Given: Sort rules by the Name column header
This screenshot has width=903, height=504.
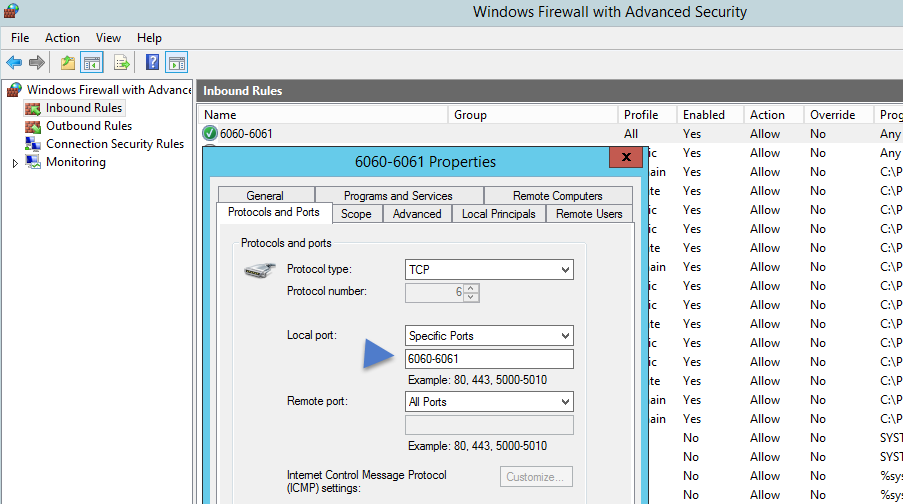Looking at the screenshot, I should point(324,115).
